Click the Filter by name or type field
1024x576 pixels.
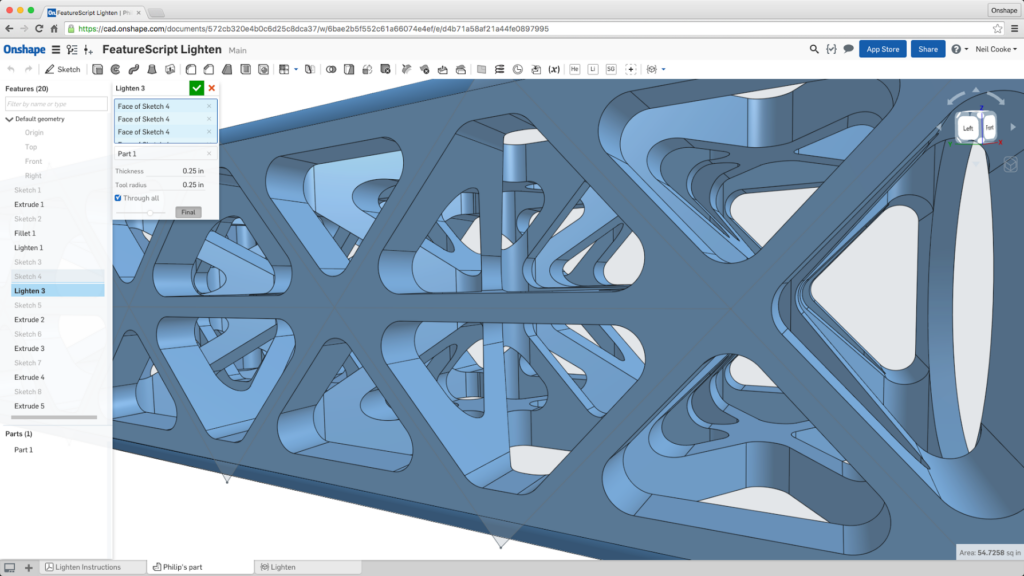(x=56, y=104)
